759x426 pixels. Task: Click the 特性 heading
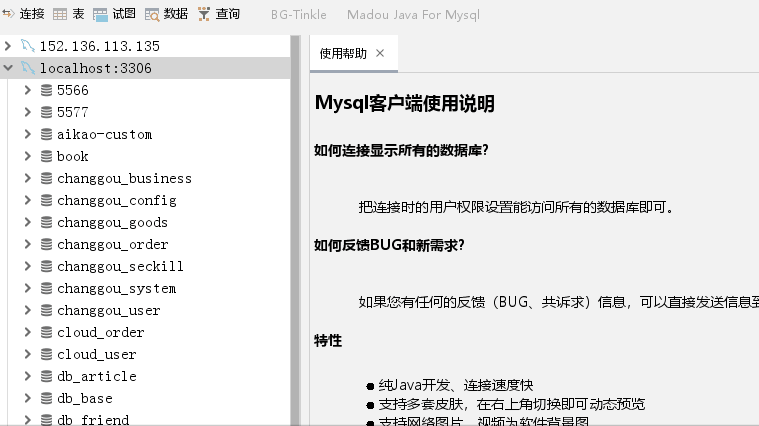328,340
